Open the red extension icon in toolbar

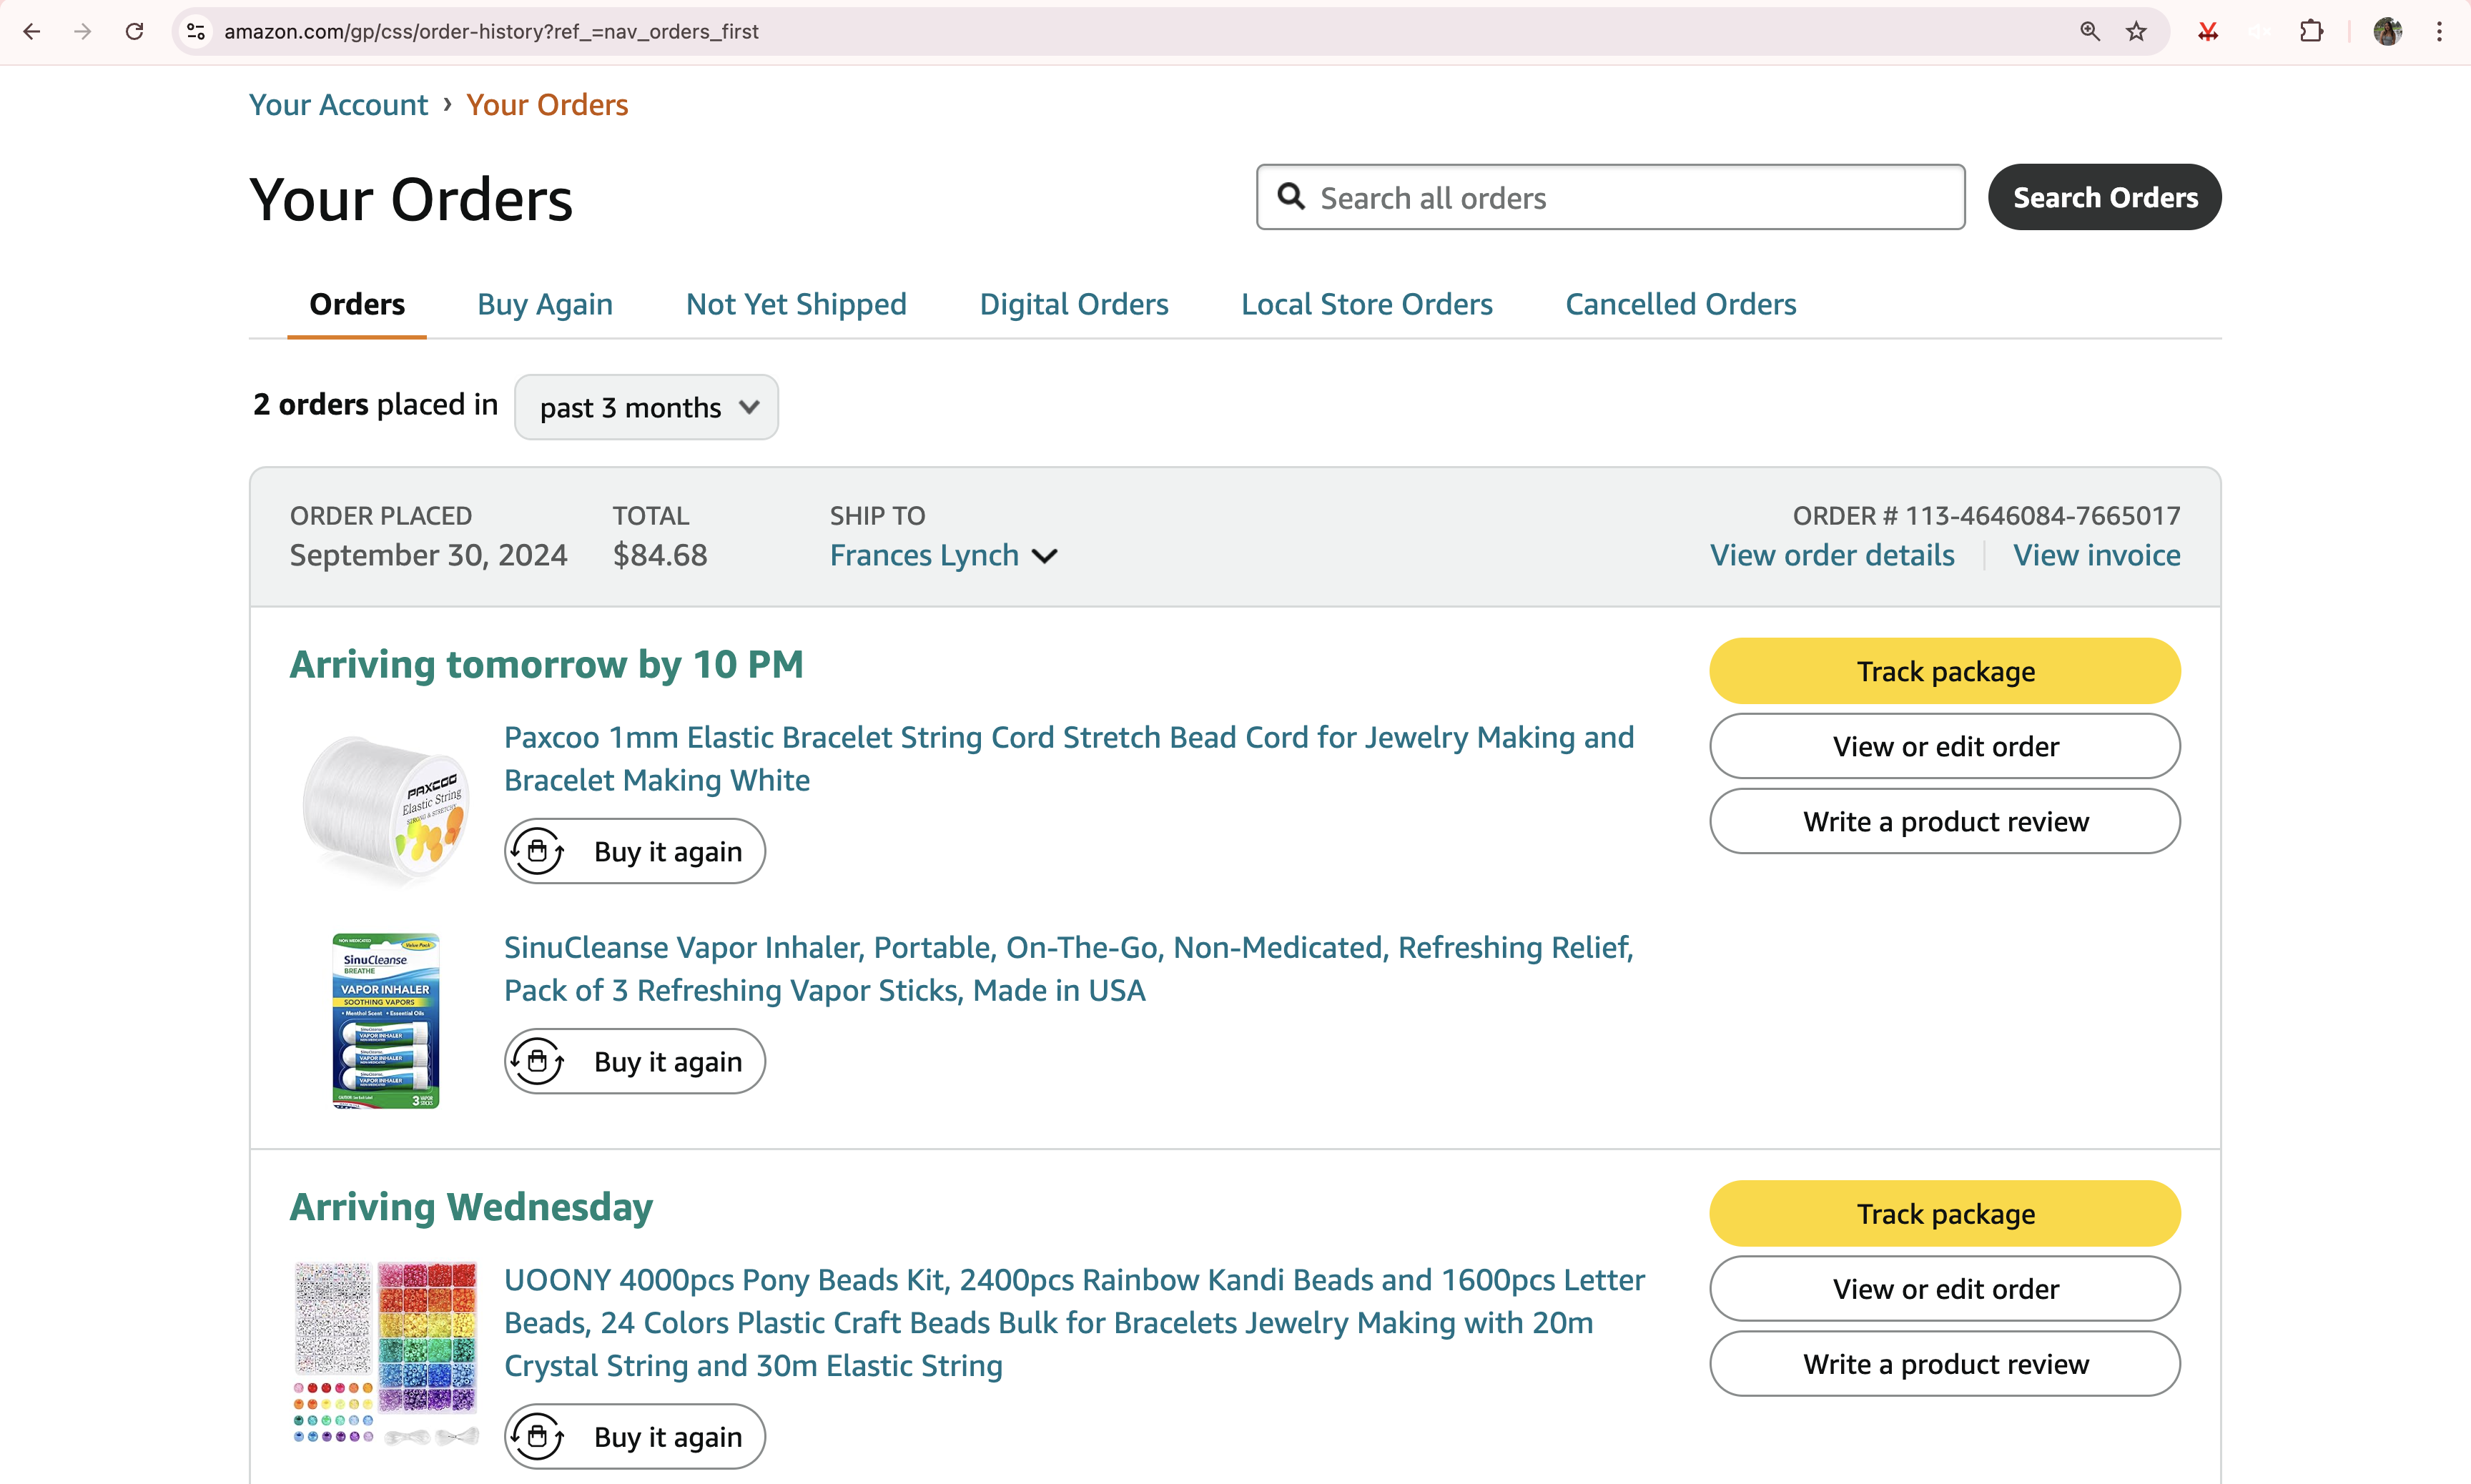click(x=2208, y=32)
